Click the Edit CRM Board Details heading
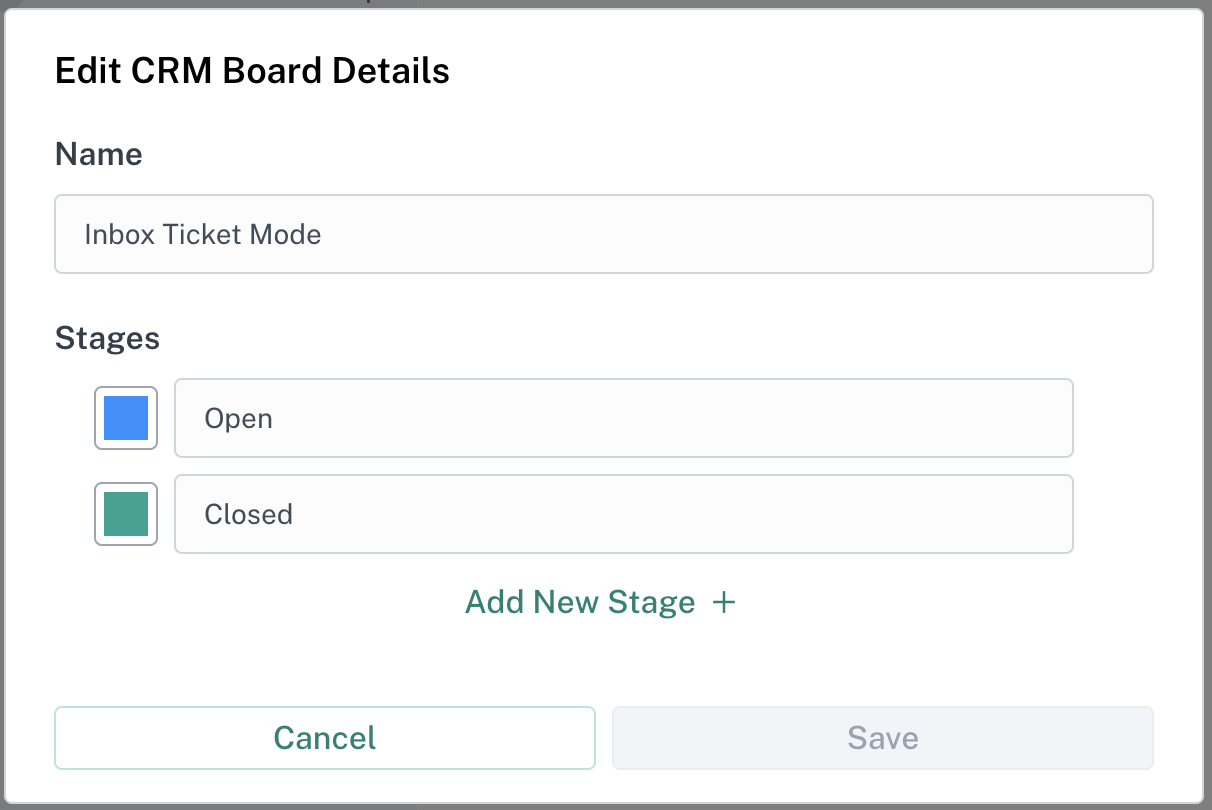 coord(252,72)
